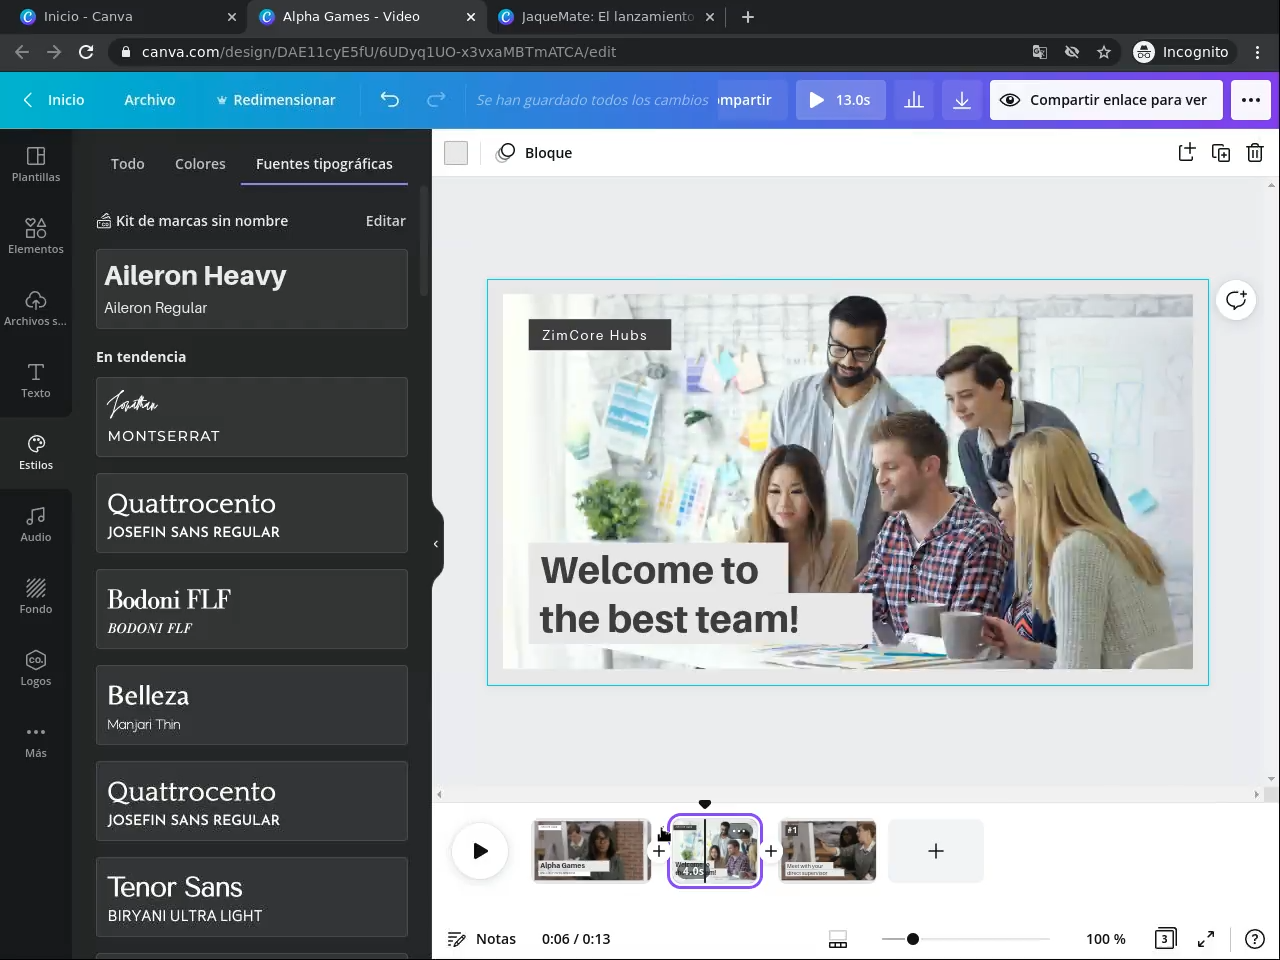Open the three-dot more options menu in header
Image resolution: width=1280 pixels, height=960 pixels.
click(x=1251, y=100)
